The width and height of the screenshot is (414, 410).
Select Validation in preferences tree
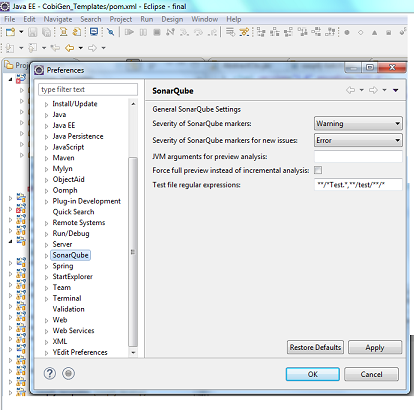pyautogui.click(x=68, y=309)
